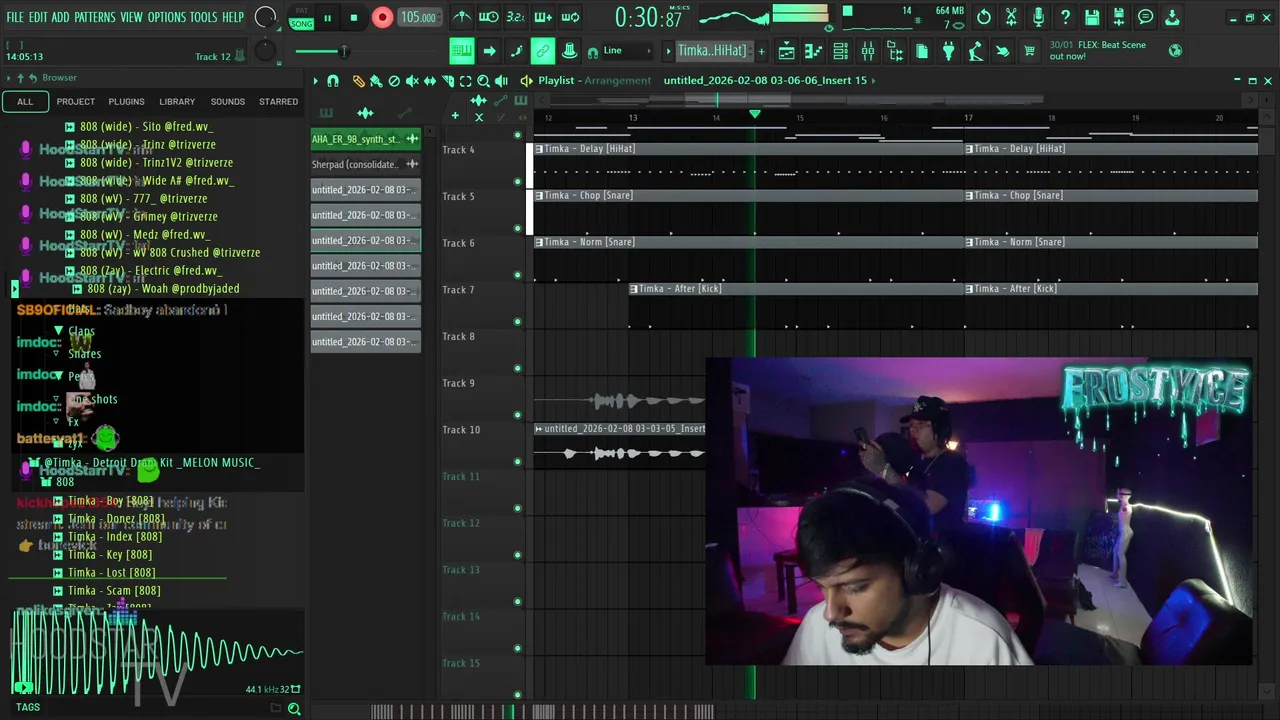1280x720 pixels.
Task: Toggle loop recording icon
Action: (570, 17)
